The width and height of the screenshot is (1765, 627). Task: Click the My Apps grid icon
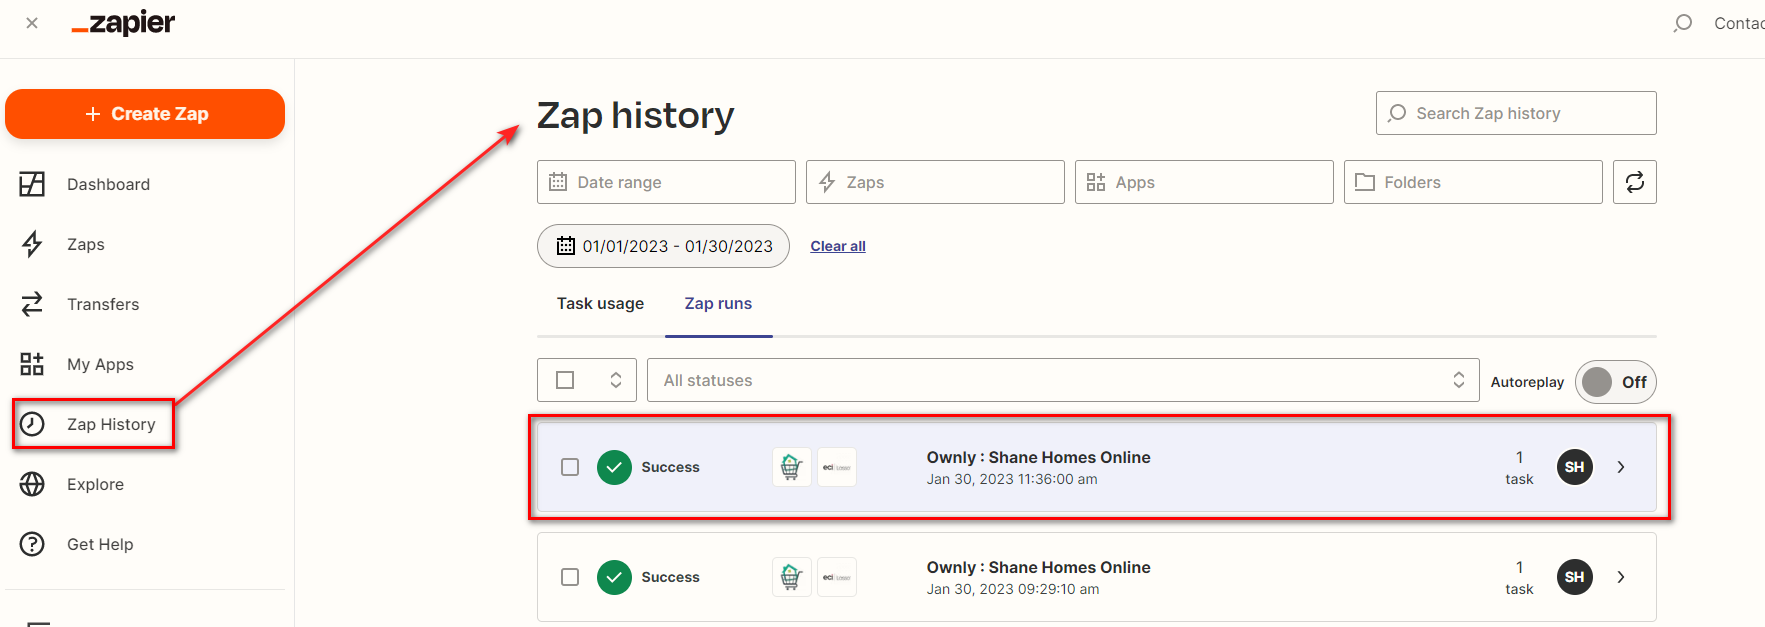[32, 364]
